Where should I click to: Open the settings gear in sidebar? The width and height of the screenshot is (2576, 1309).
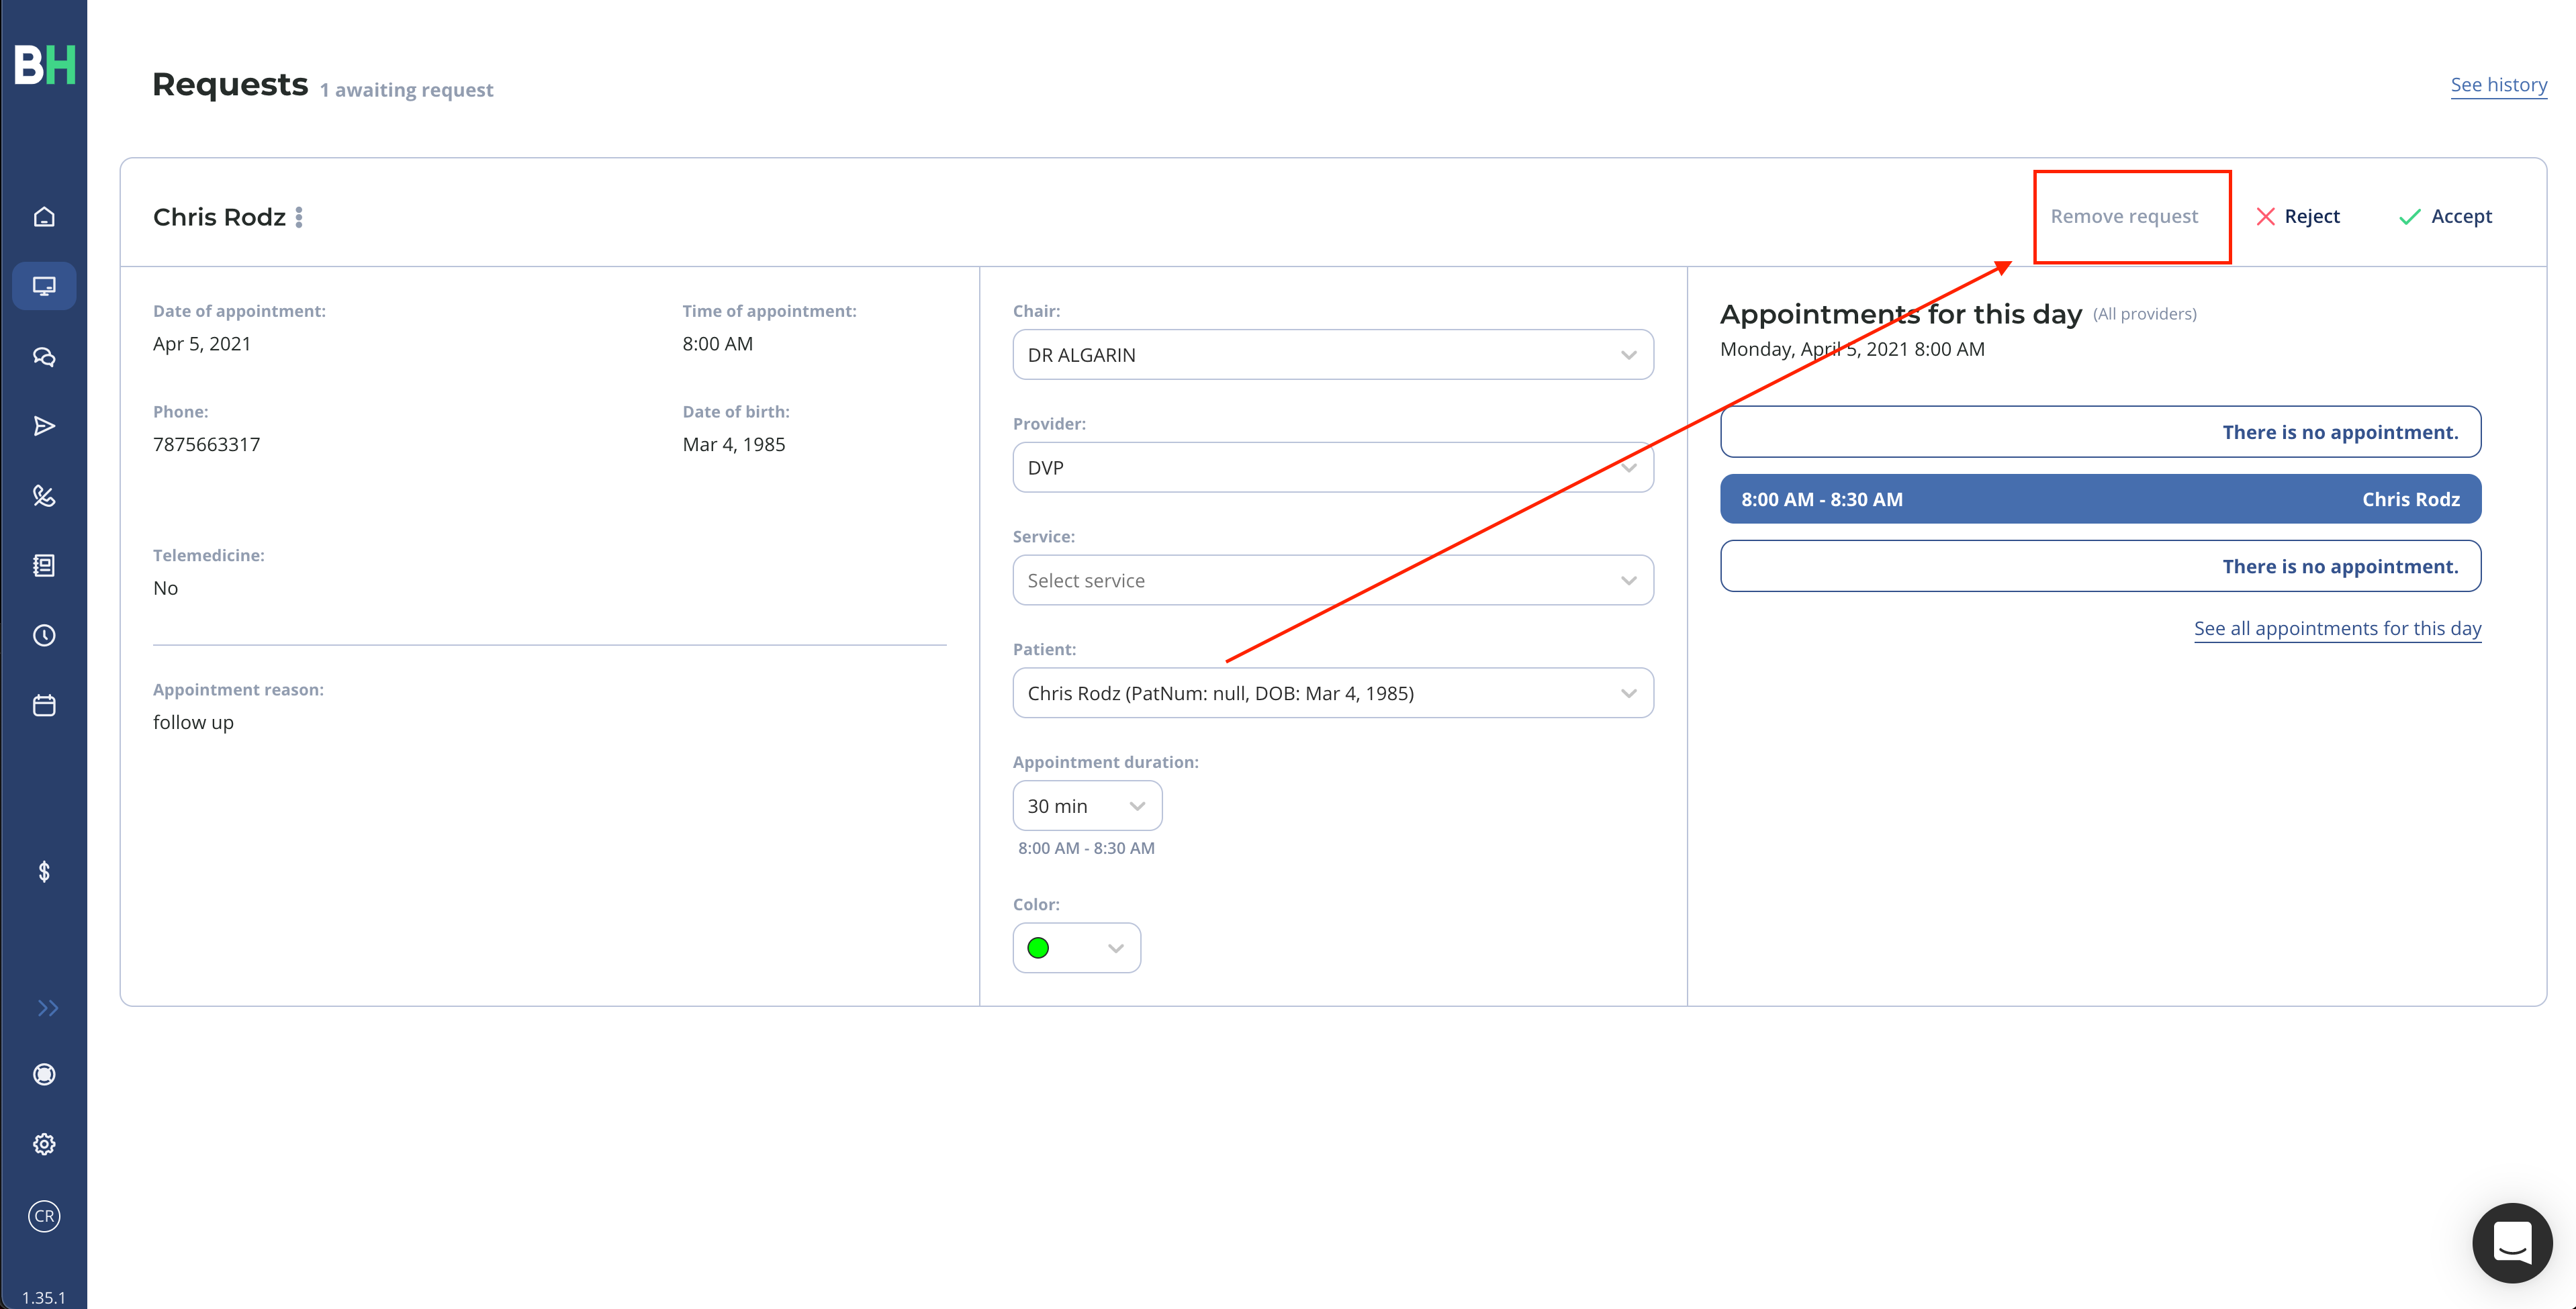pos(44,1144)
